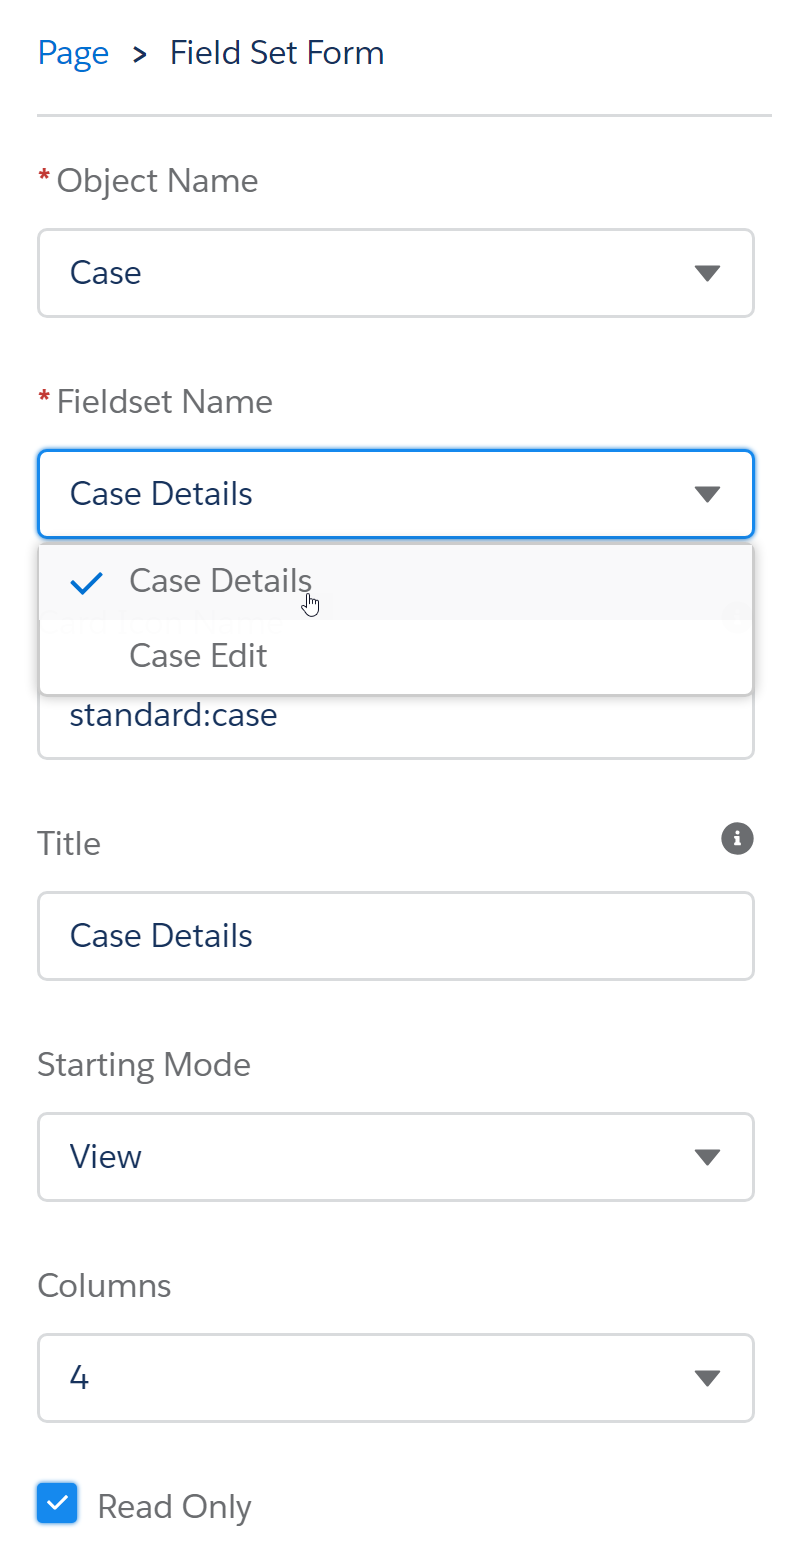789x1560 pixels.
Task: Open the Starting Mode dropdown set to View
Action: click(x=380, y=1157)
